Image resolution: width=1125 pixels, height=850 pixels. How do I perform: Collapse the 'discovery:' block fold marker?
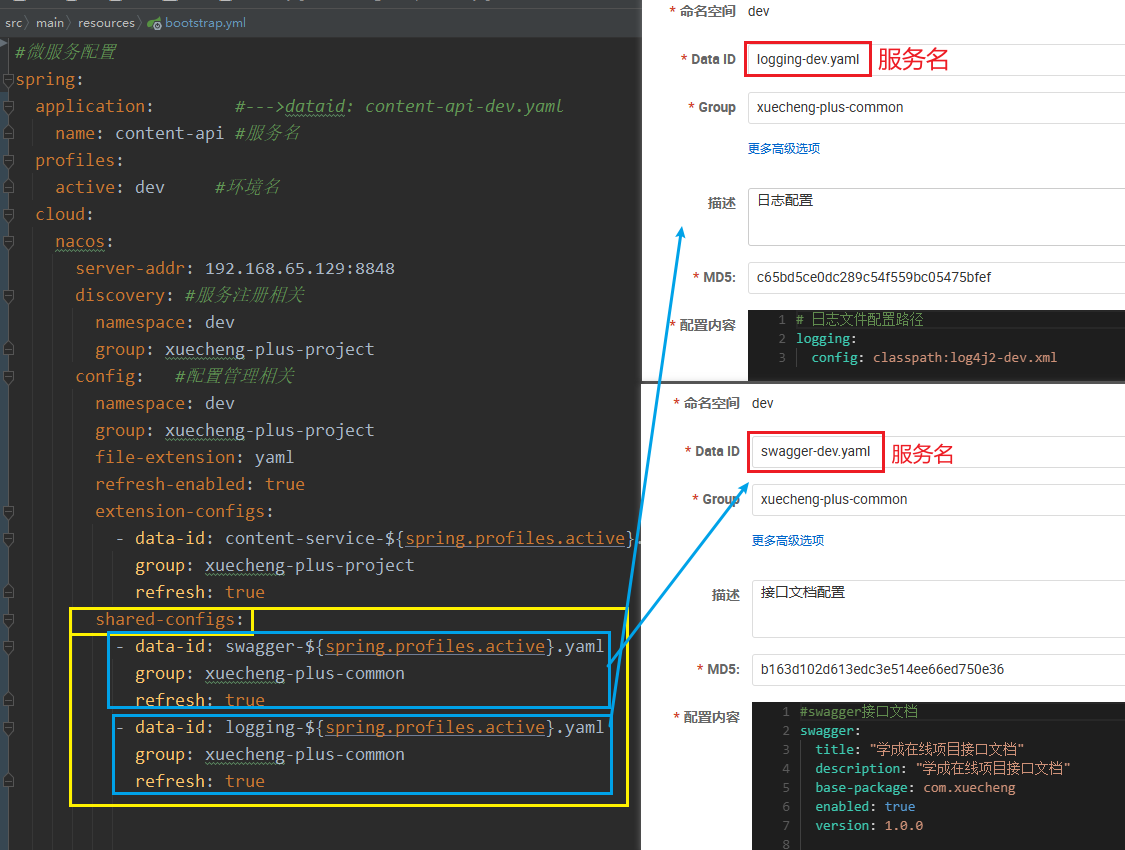pyautogui.click(x=9, y=296)
